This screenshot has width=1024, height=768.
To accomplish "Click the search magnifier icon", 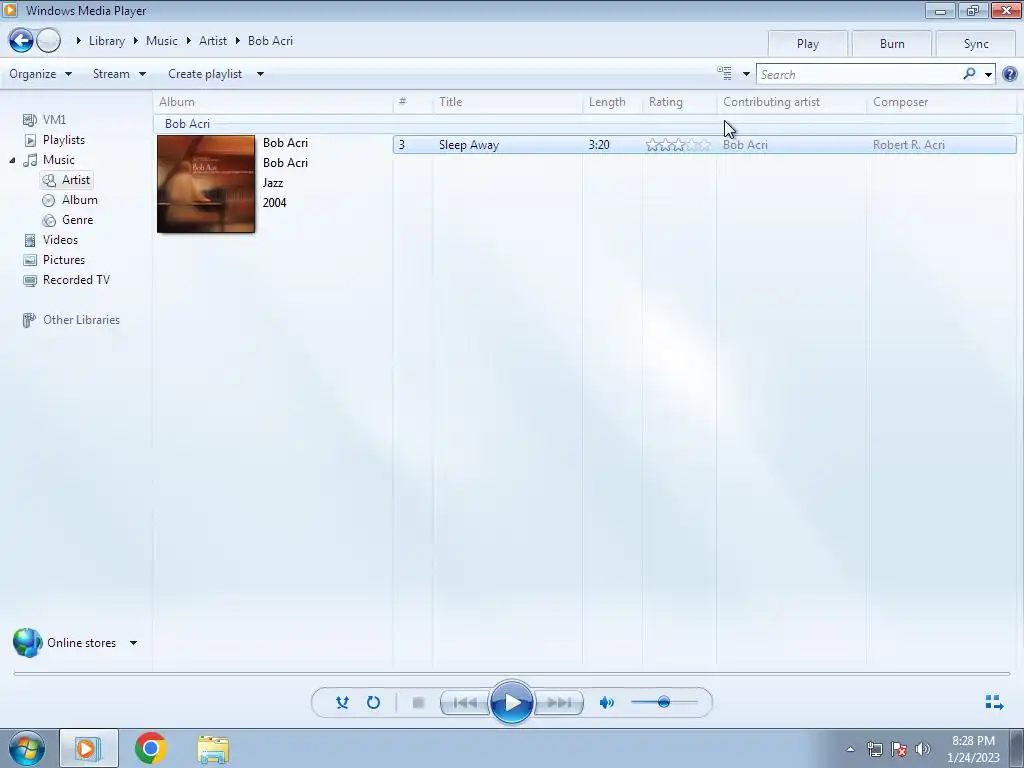I will point(969,74).
